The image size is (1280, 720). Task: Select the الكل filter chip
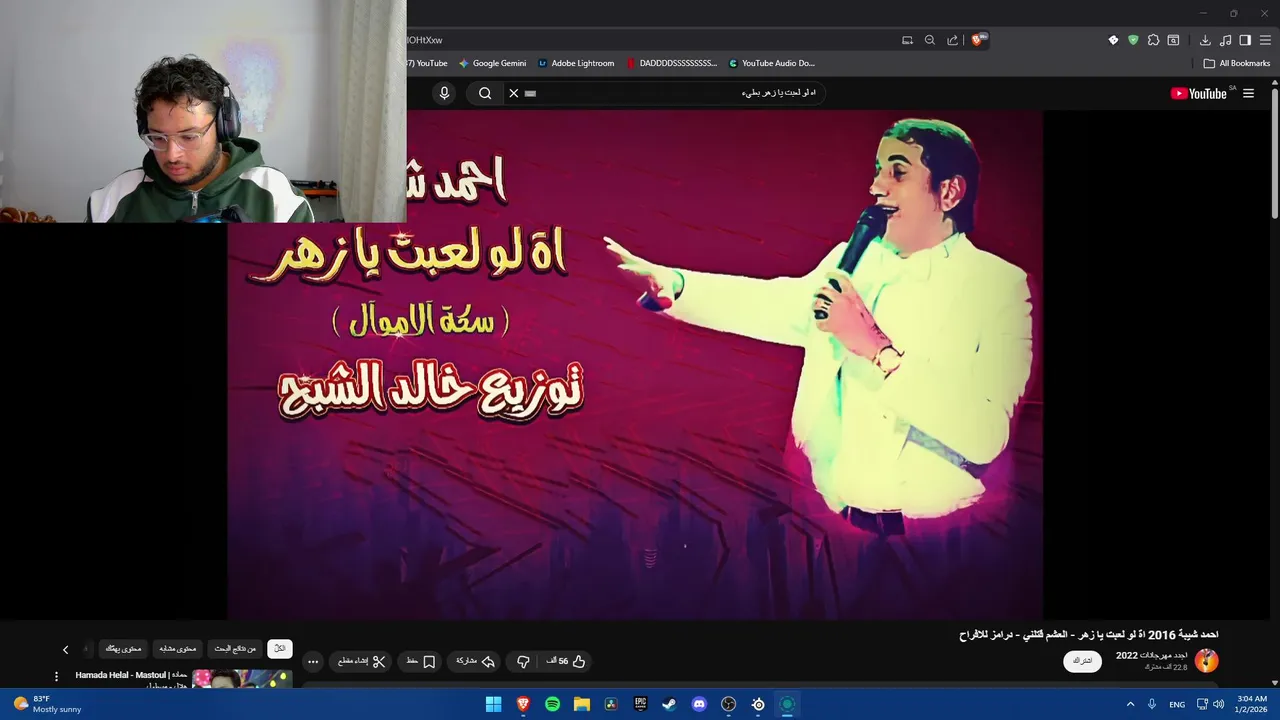[280, 648]
